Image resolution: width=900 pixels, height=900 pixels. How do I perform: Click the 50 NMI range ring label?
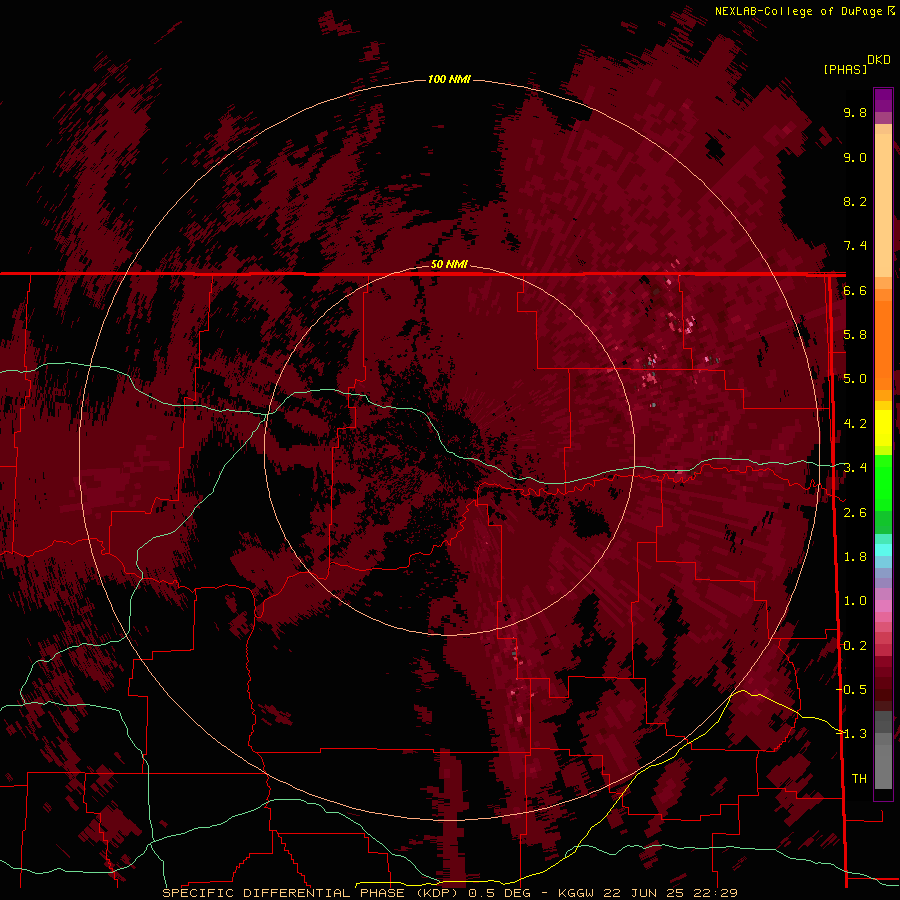[x=449, y=264]
